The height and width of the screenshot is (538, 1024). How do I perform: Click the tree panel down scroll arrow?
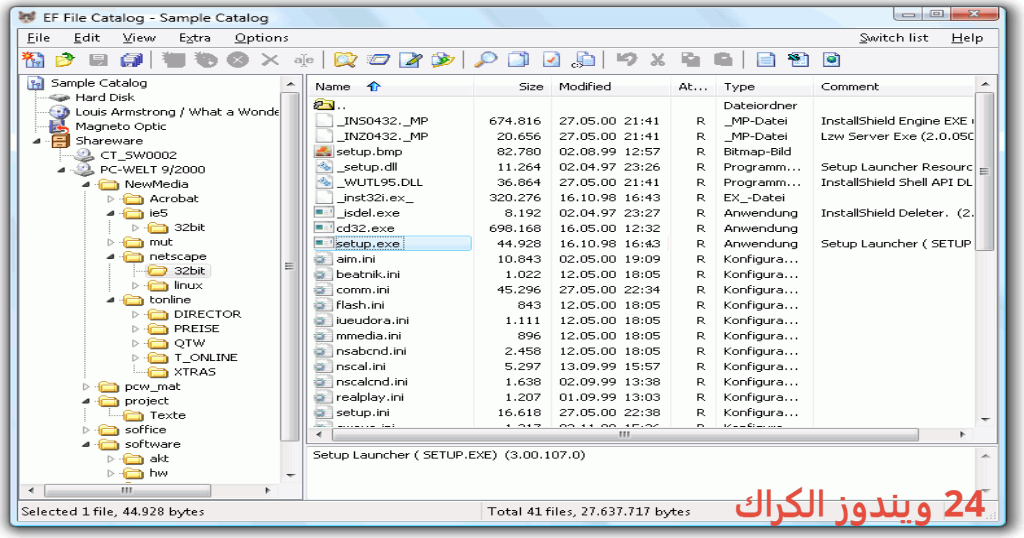click(x=291, y=475)
